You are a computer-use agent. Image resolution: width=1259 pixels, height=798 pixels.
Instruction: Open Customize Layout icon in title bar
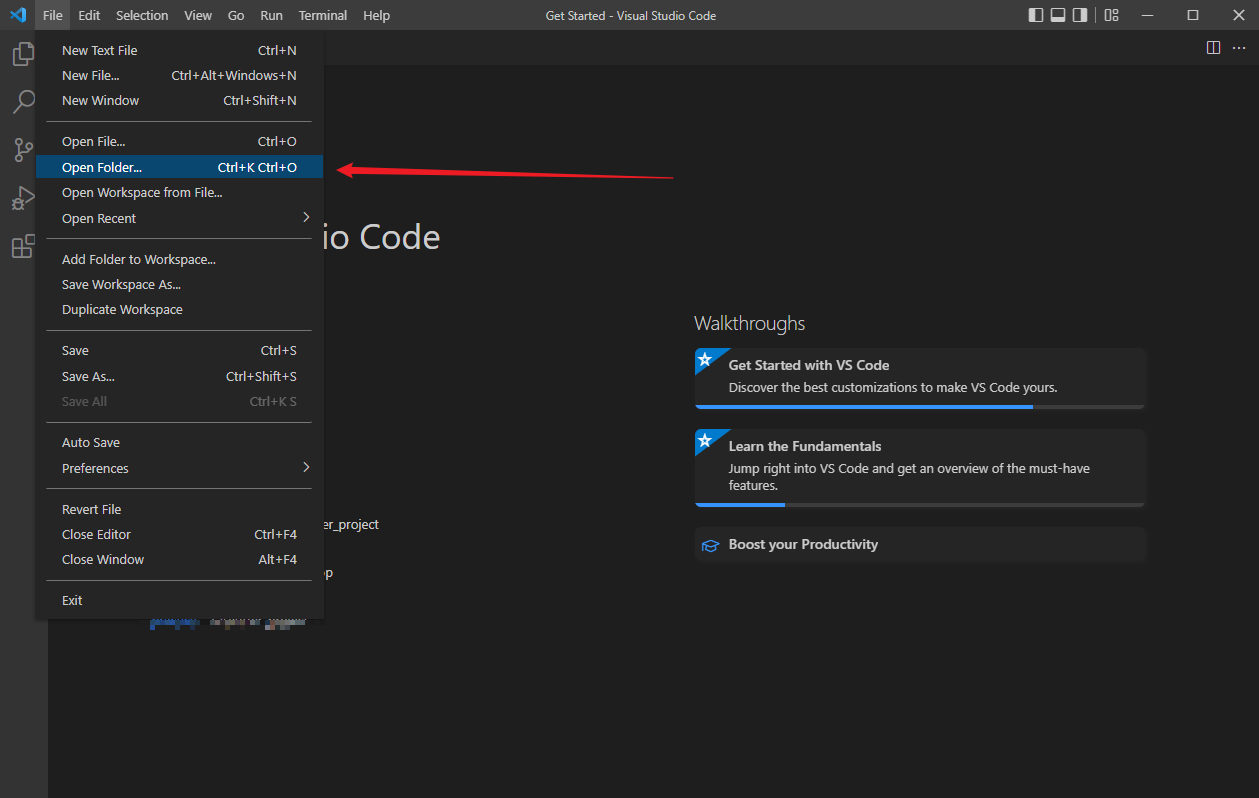(1112, 15)
